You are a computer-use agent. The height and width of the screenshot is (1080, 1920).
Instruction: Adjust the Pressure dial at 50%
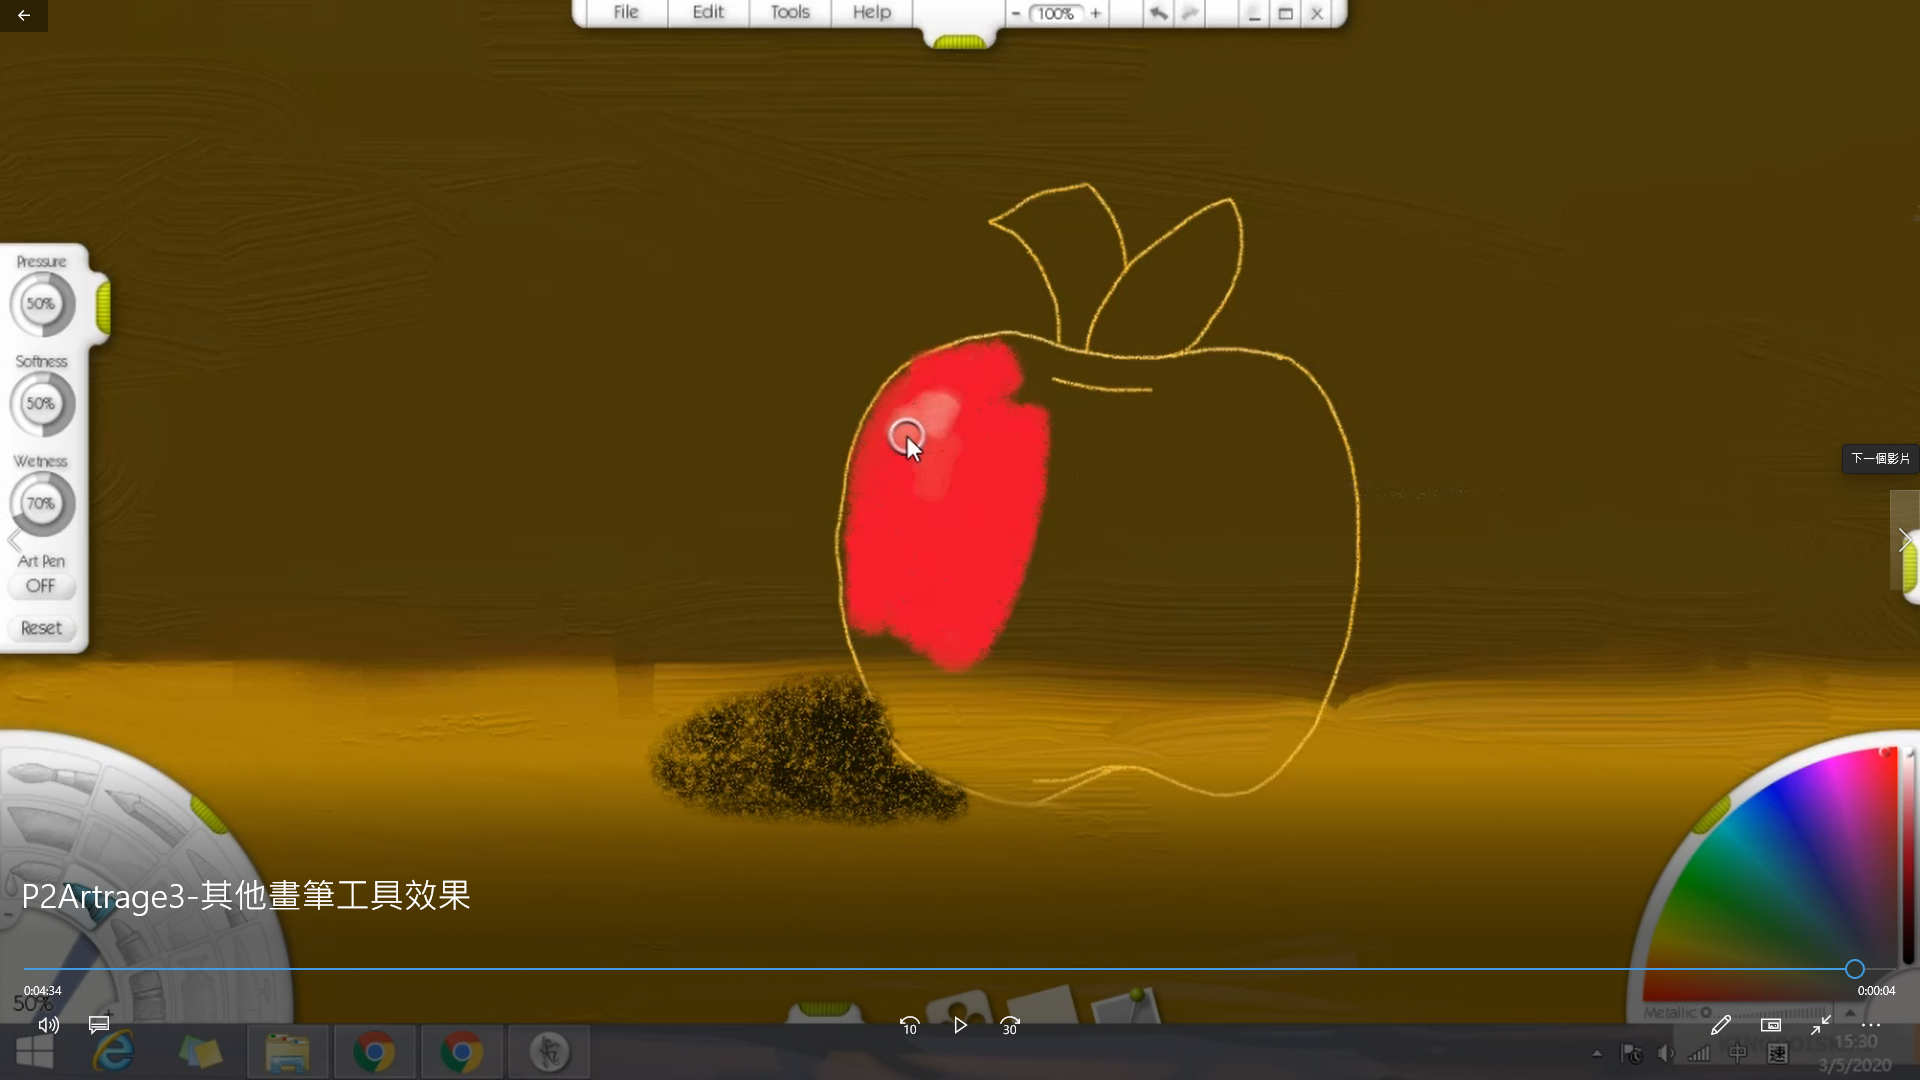click(x=41, y=304)
